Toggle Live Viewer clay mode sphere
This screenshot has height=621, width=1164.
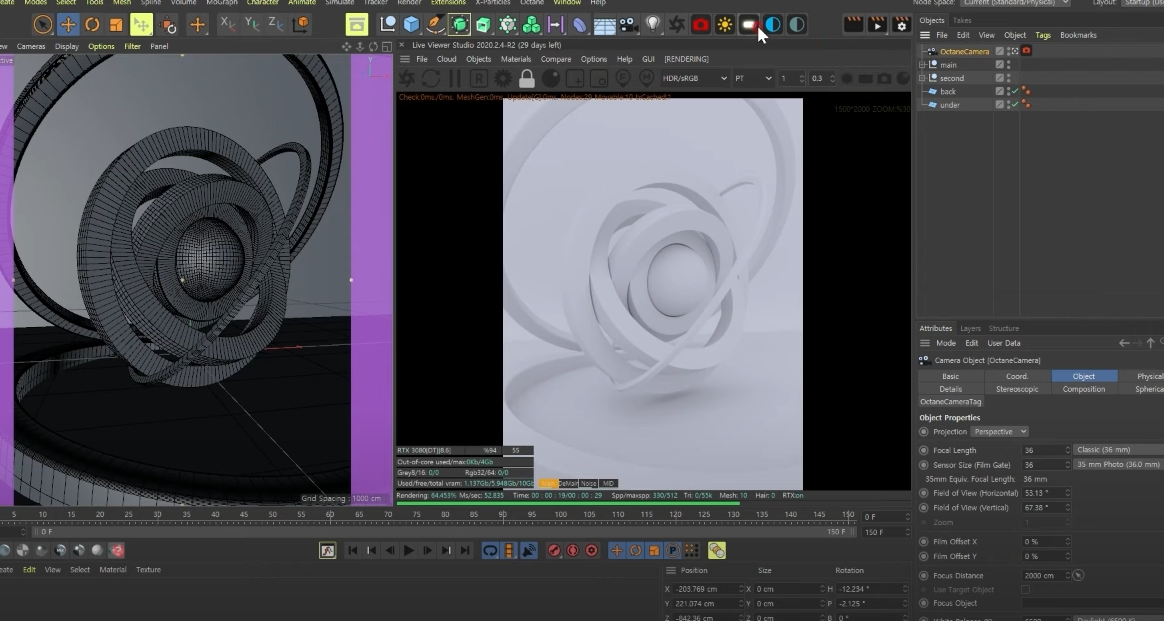pyautogui.click(x=551, y=78)
